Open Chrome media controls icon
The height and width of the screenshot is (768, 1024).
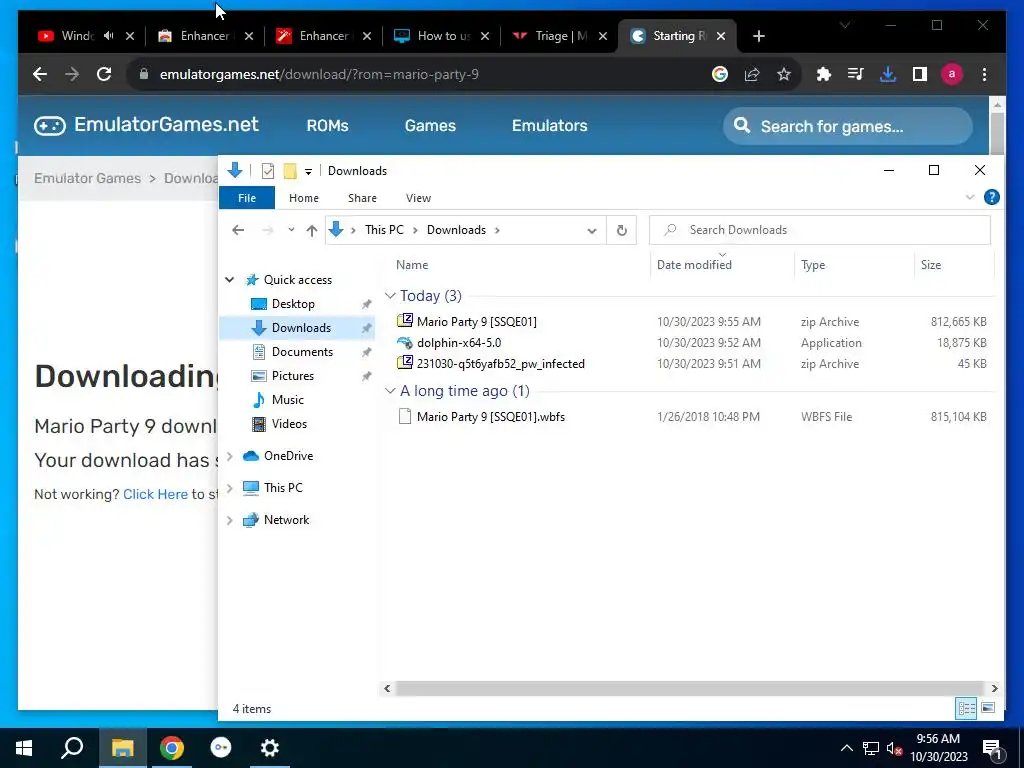point(856,74)
